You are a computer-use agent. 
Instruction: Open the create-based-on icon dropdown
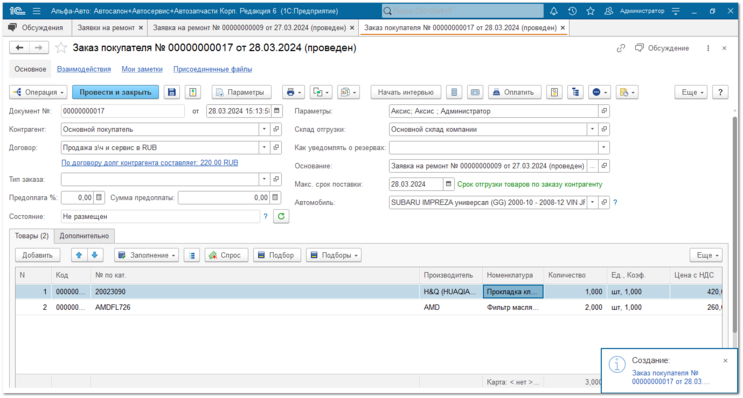tap(321, 92)
